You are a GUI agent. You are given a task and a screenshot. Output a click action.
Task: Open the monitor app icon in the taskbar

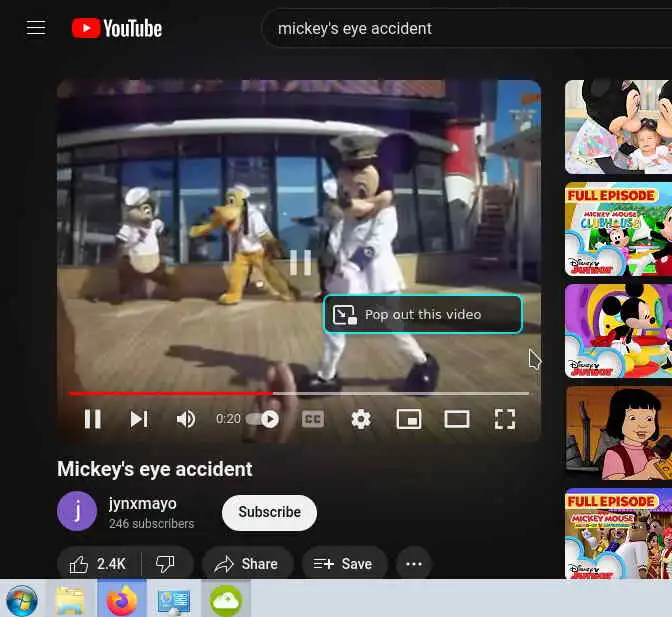[x=174, y=599]
